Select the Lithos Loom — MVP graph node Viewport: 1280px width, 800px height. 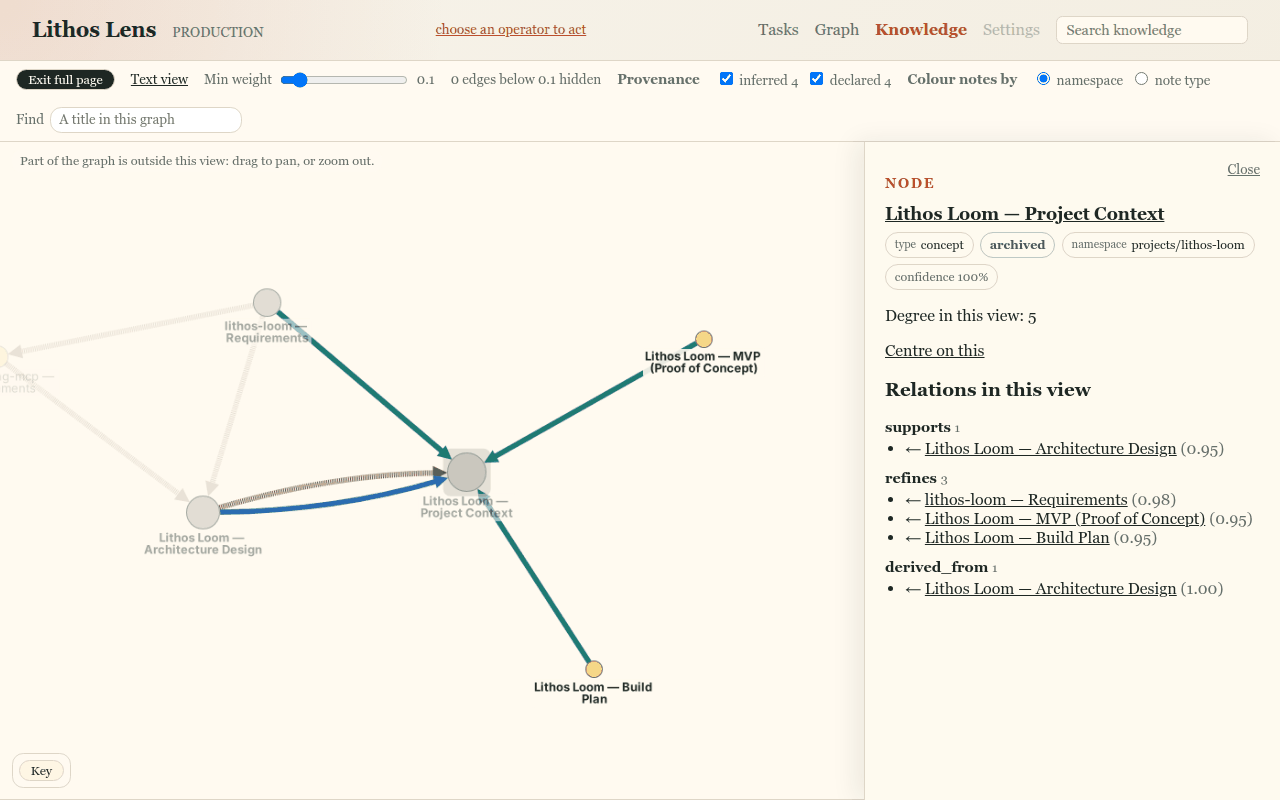click(x=704, y=339)
